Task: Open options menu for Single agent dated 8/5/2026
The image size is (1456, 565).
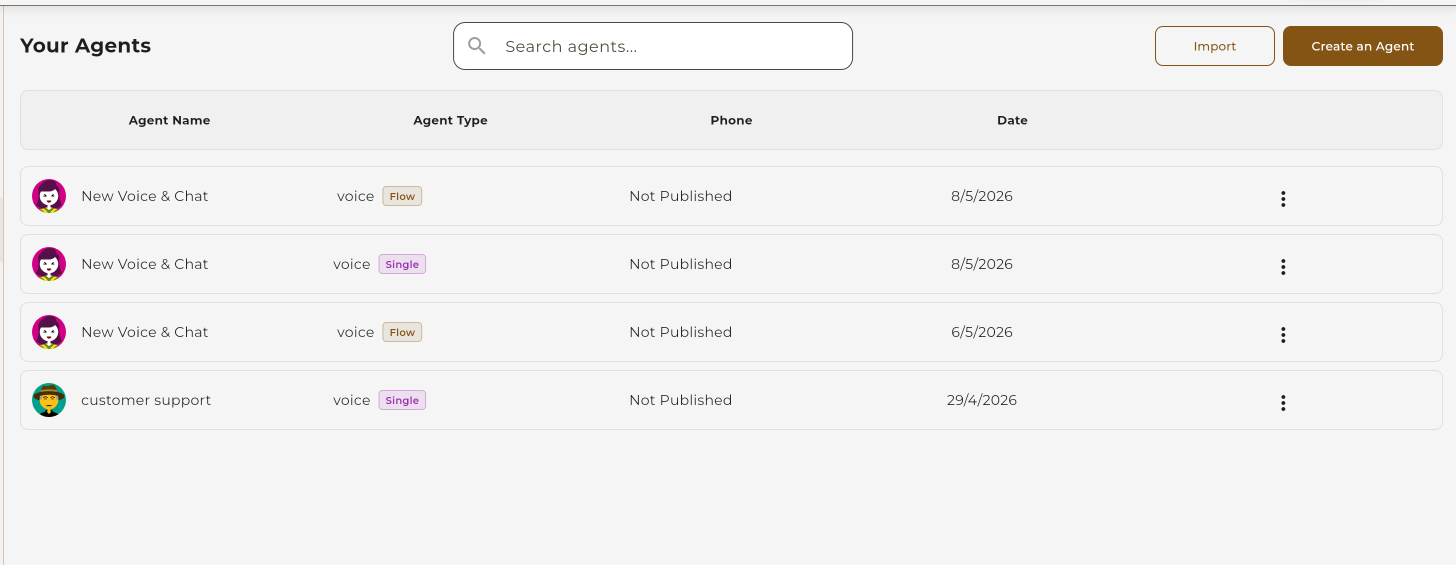Action: click(1283, 266)
